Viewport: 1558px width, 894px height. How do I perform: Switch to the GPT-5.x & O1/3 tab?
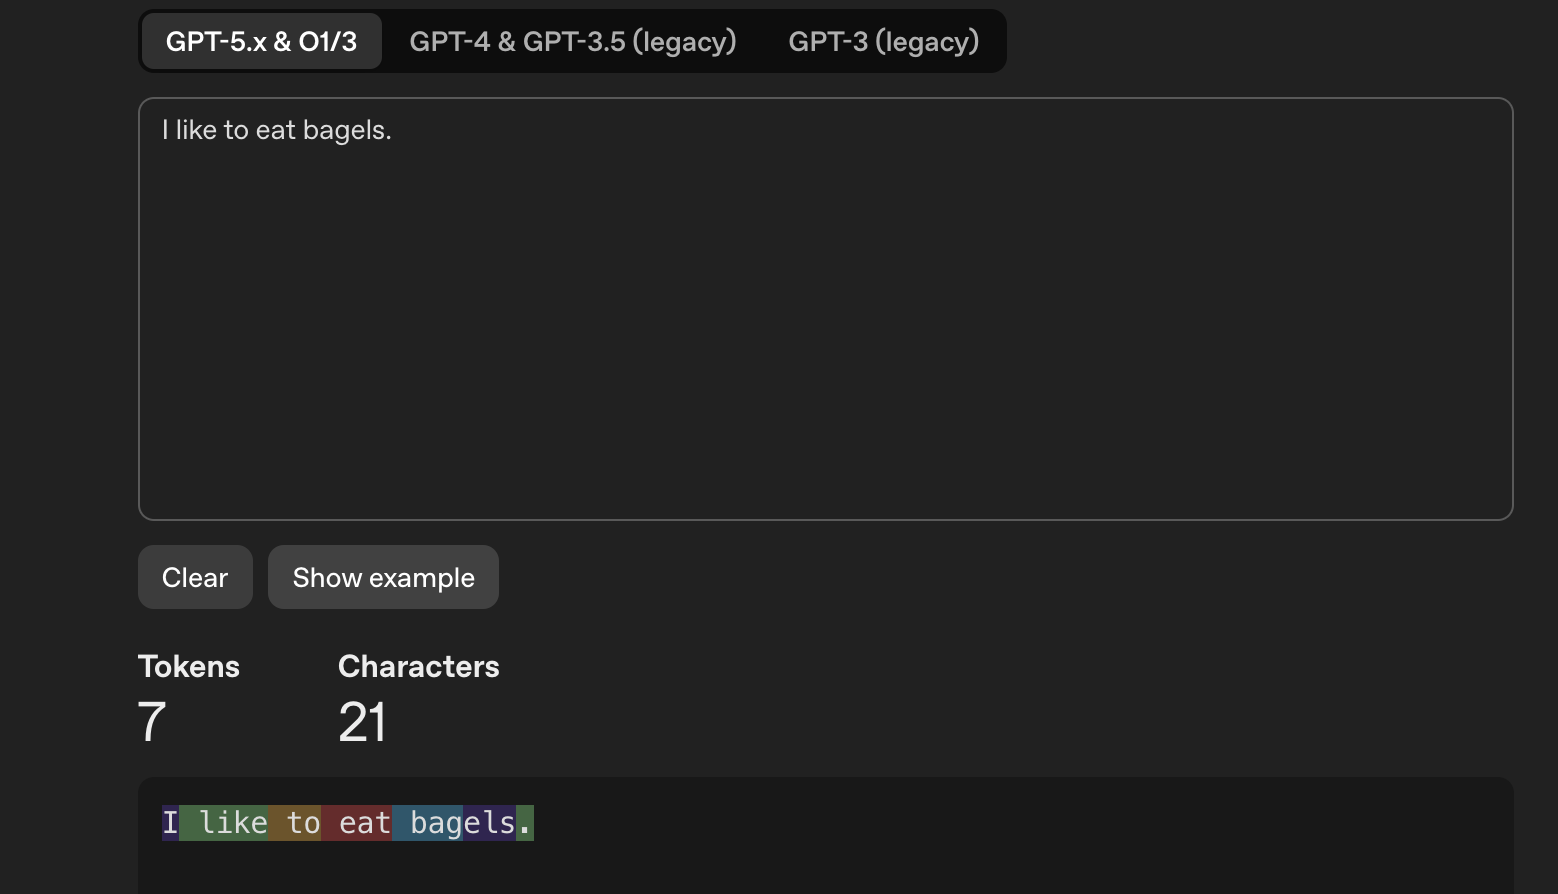tap(261, 41)
